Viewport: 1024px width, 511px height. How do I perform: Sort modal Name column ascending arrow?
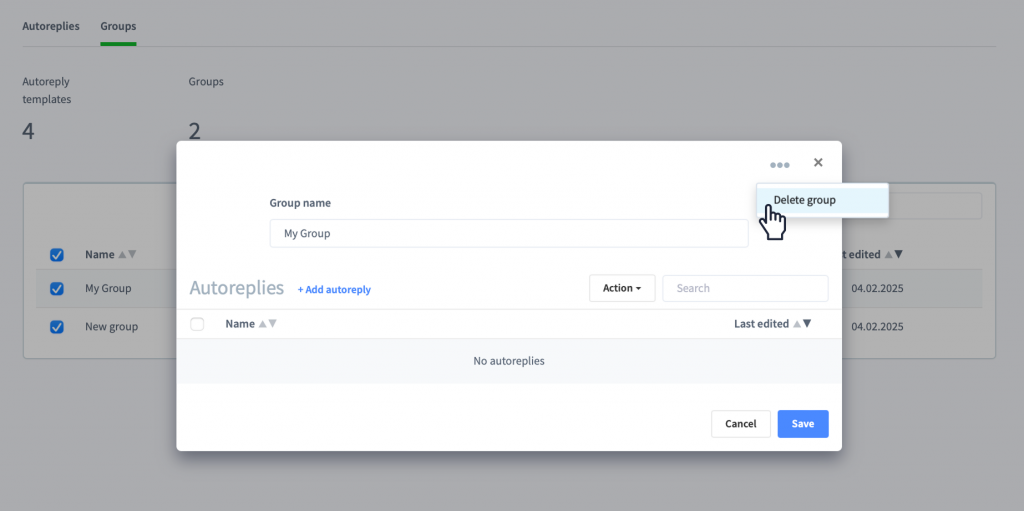[263, 323]
